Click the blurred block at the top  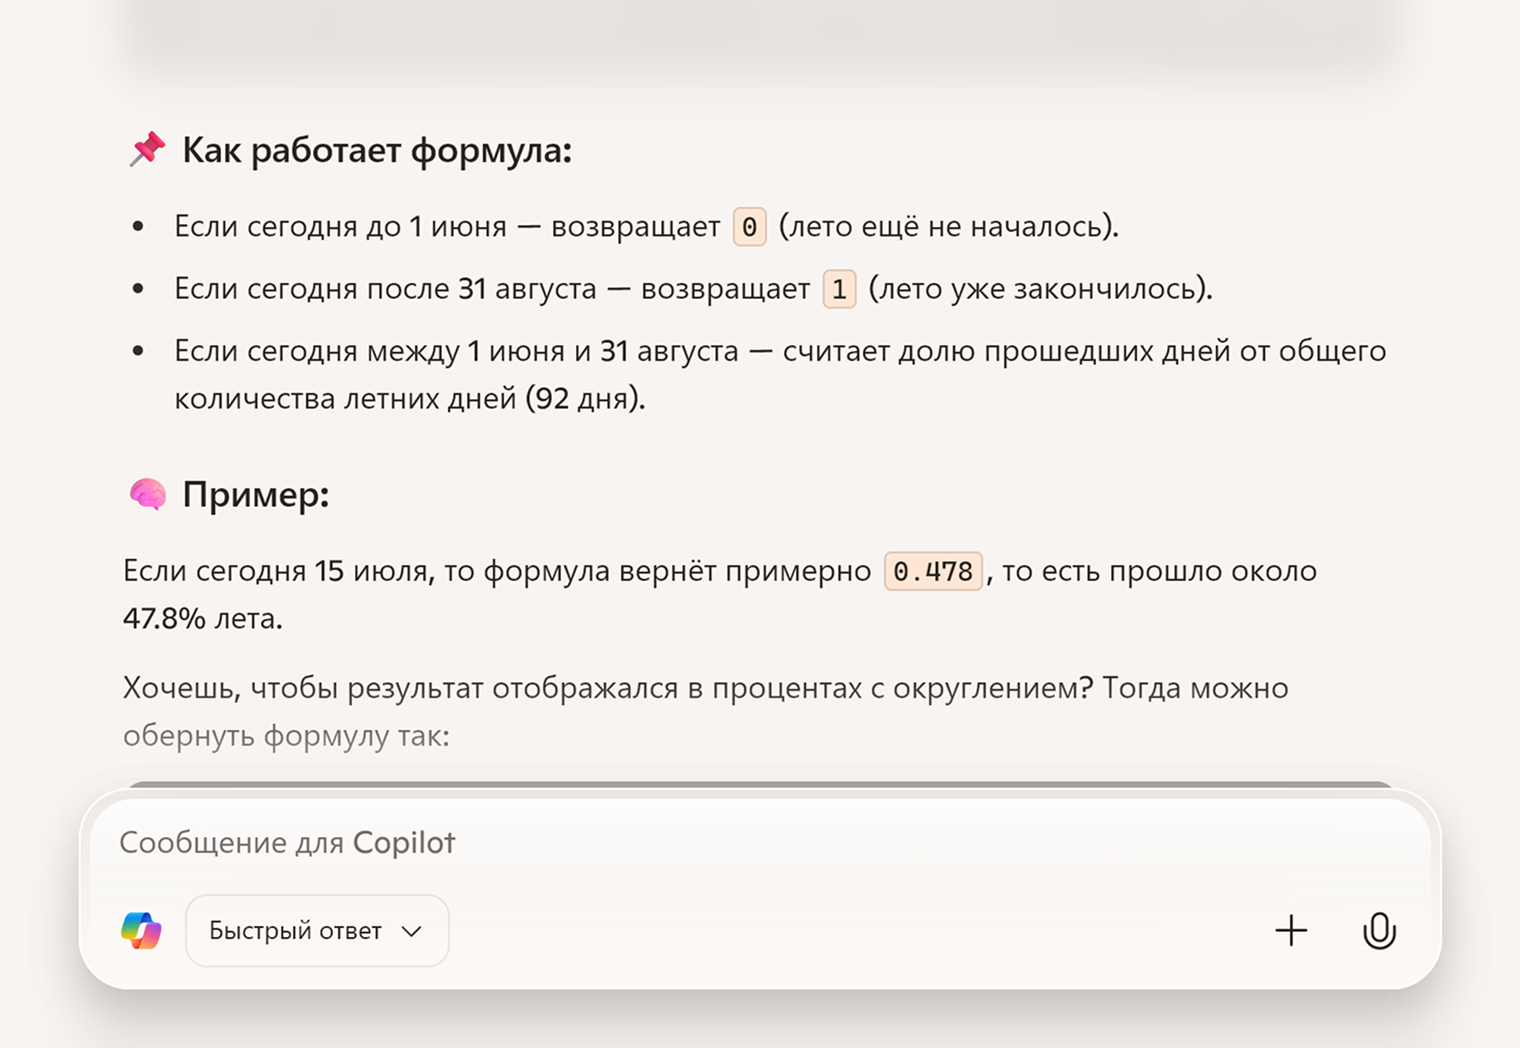coord(760,35)
